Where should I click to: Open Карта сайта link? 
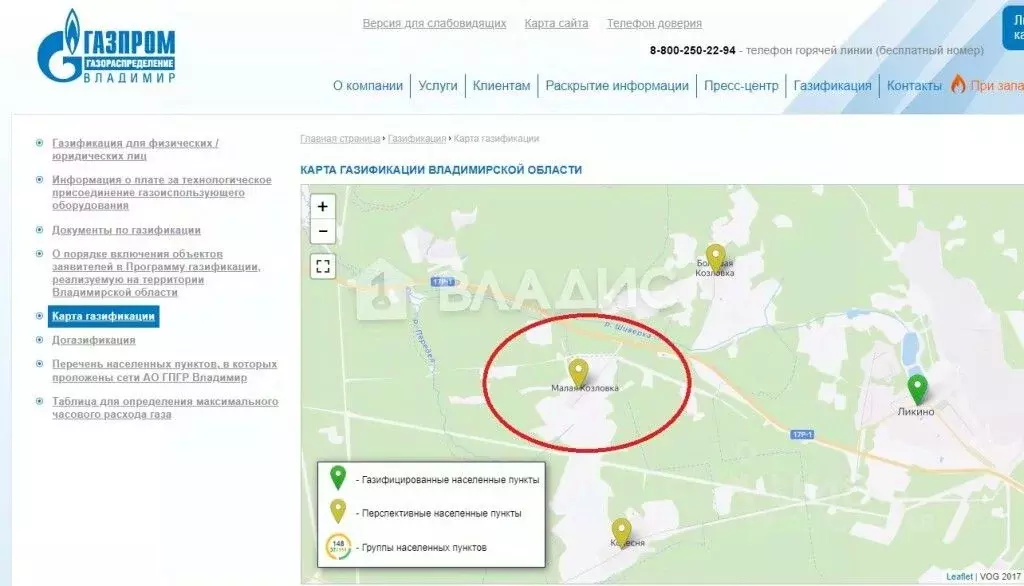(556, 24)
